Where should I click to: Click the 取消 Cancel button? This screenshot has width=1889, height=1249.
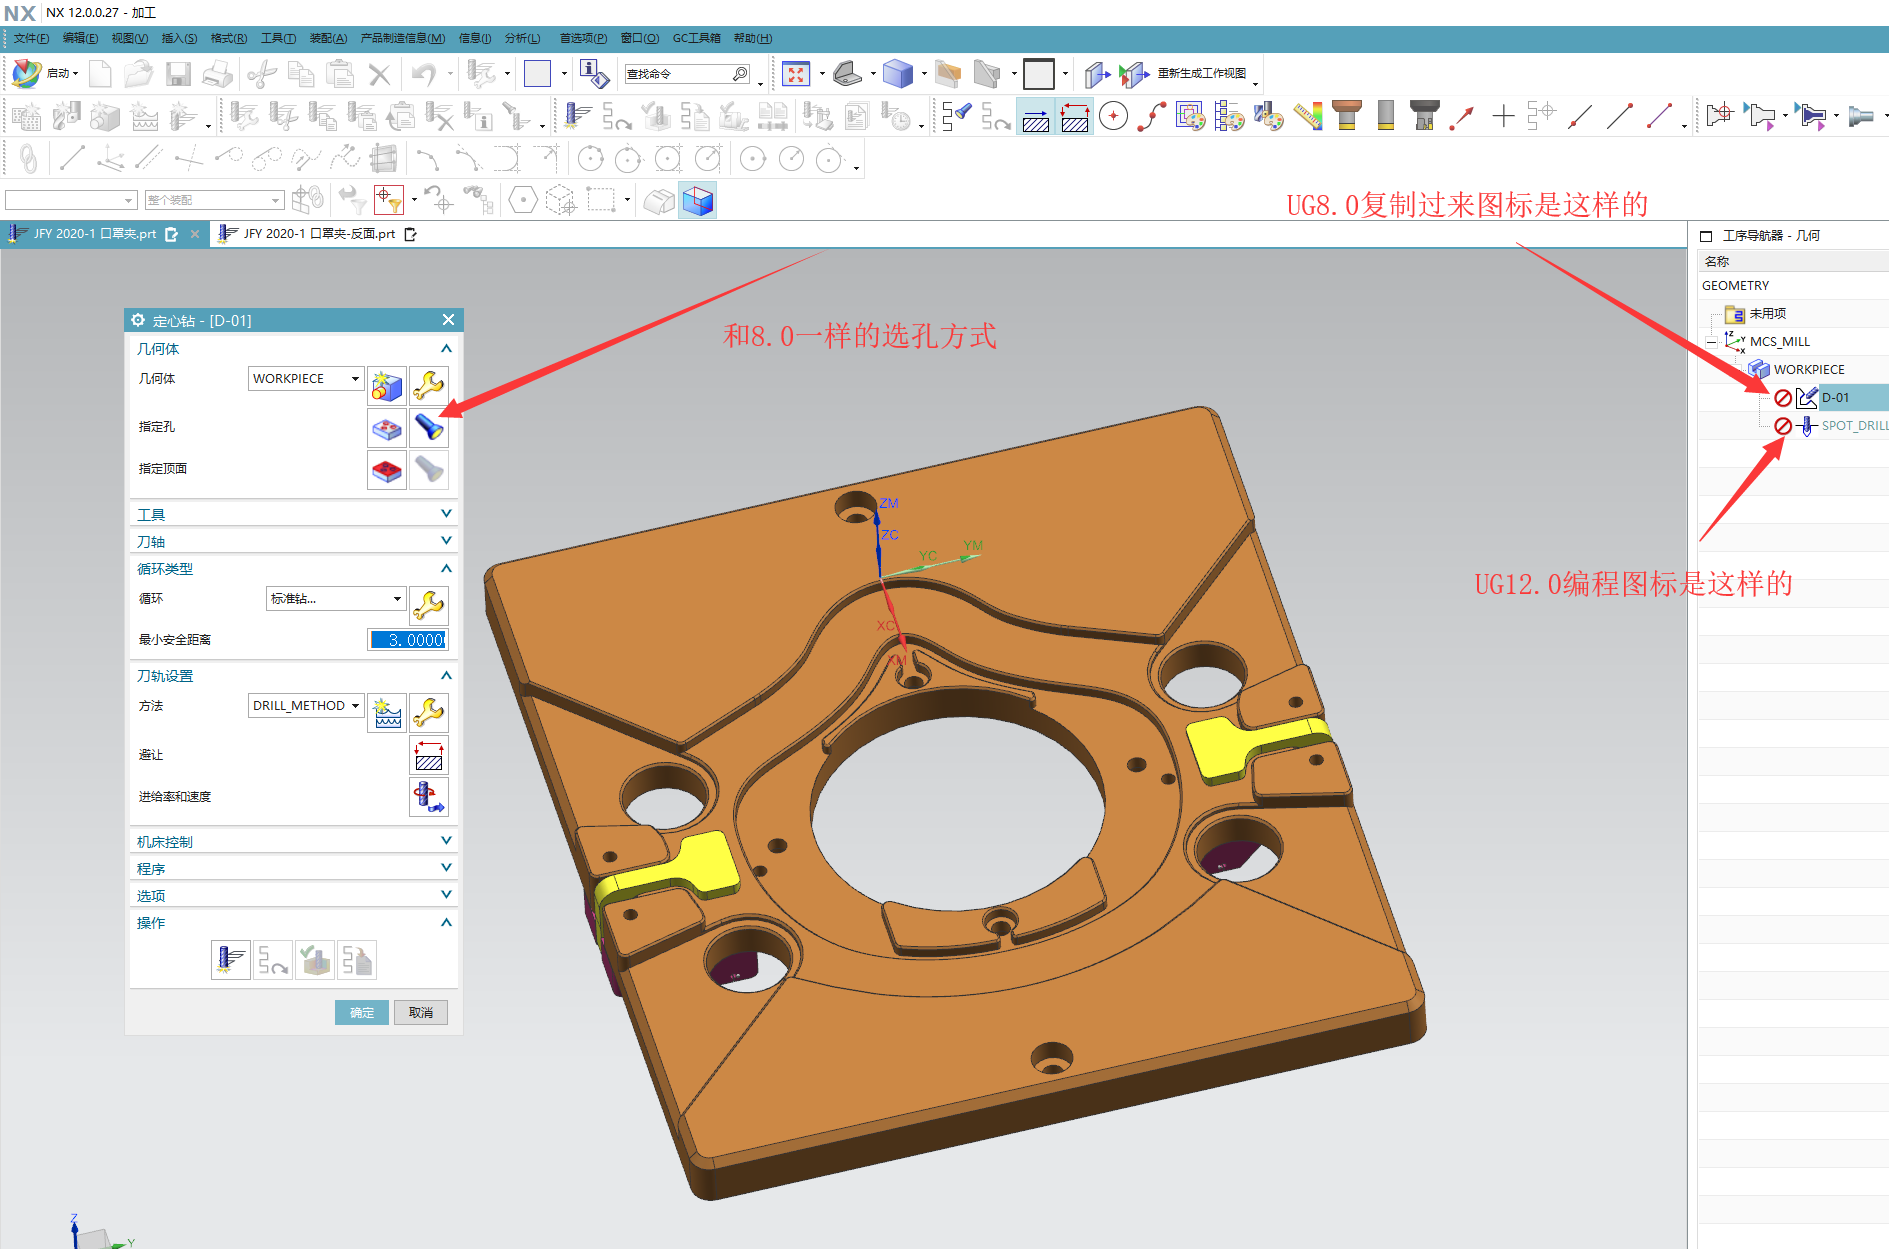tap(421, 1012)
